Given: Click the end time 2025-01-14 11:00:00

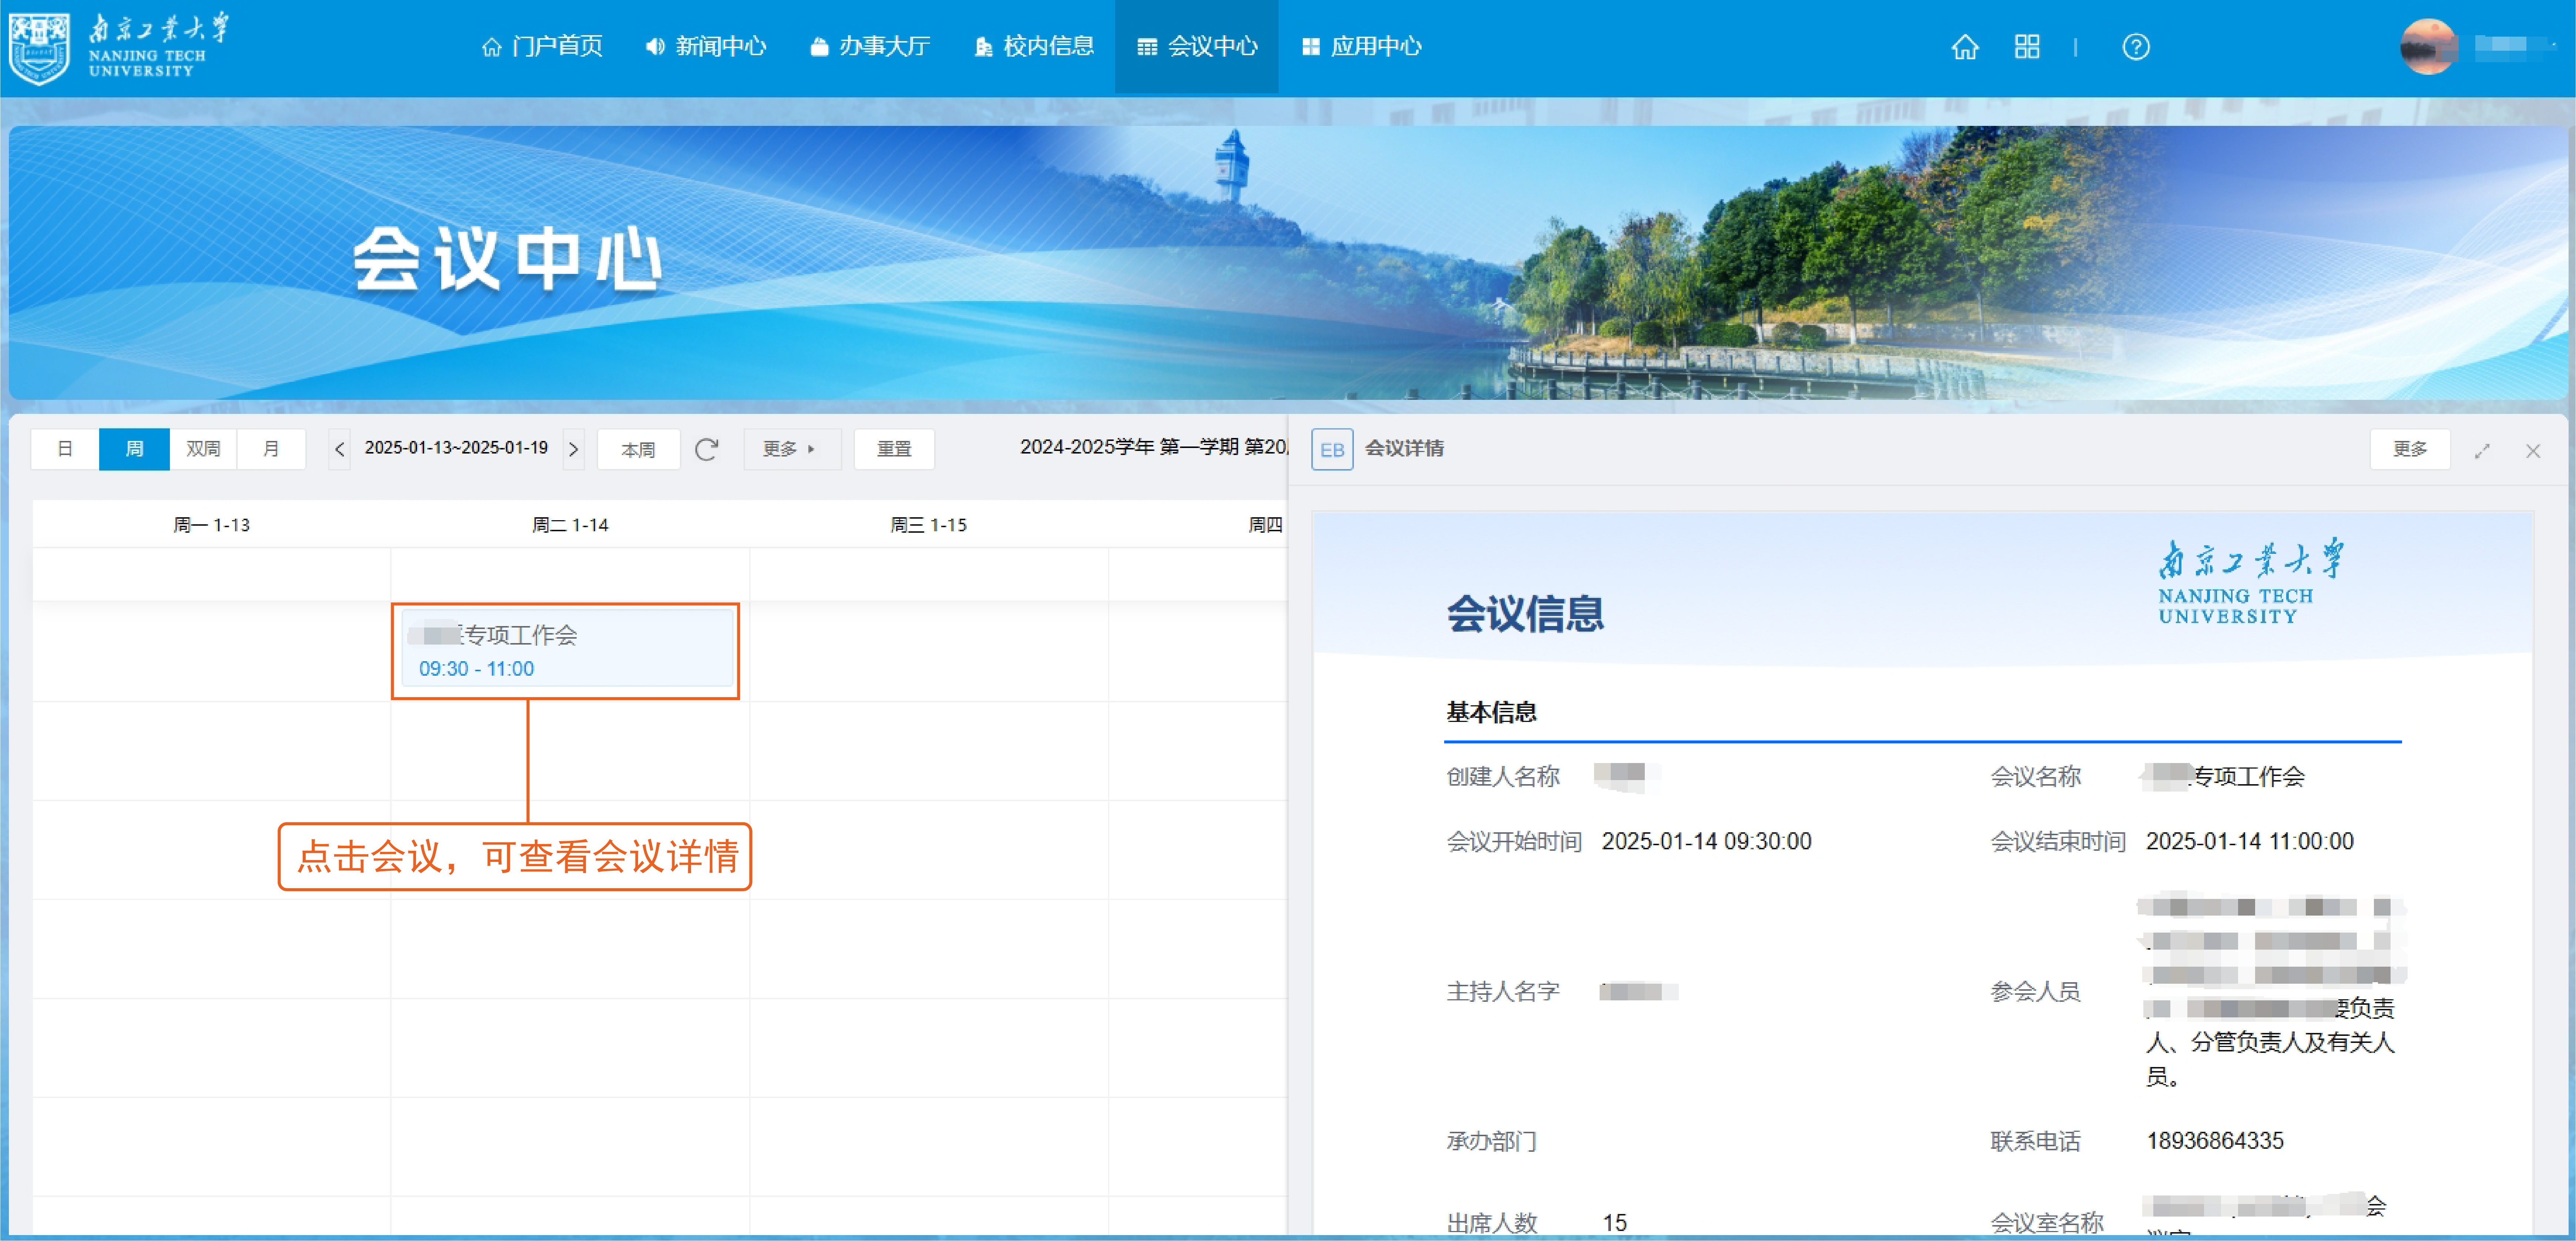Looking at the screenshot, I should point(2250,841).
